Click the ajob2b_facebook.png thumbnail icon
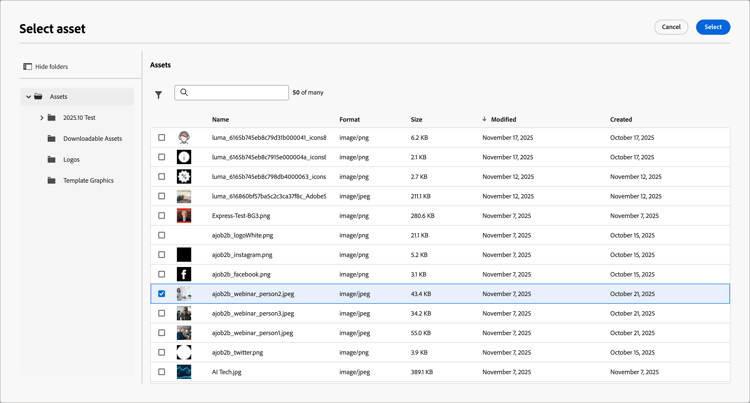This screenshot has height=403, width=750. [x=184, y=274]
